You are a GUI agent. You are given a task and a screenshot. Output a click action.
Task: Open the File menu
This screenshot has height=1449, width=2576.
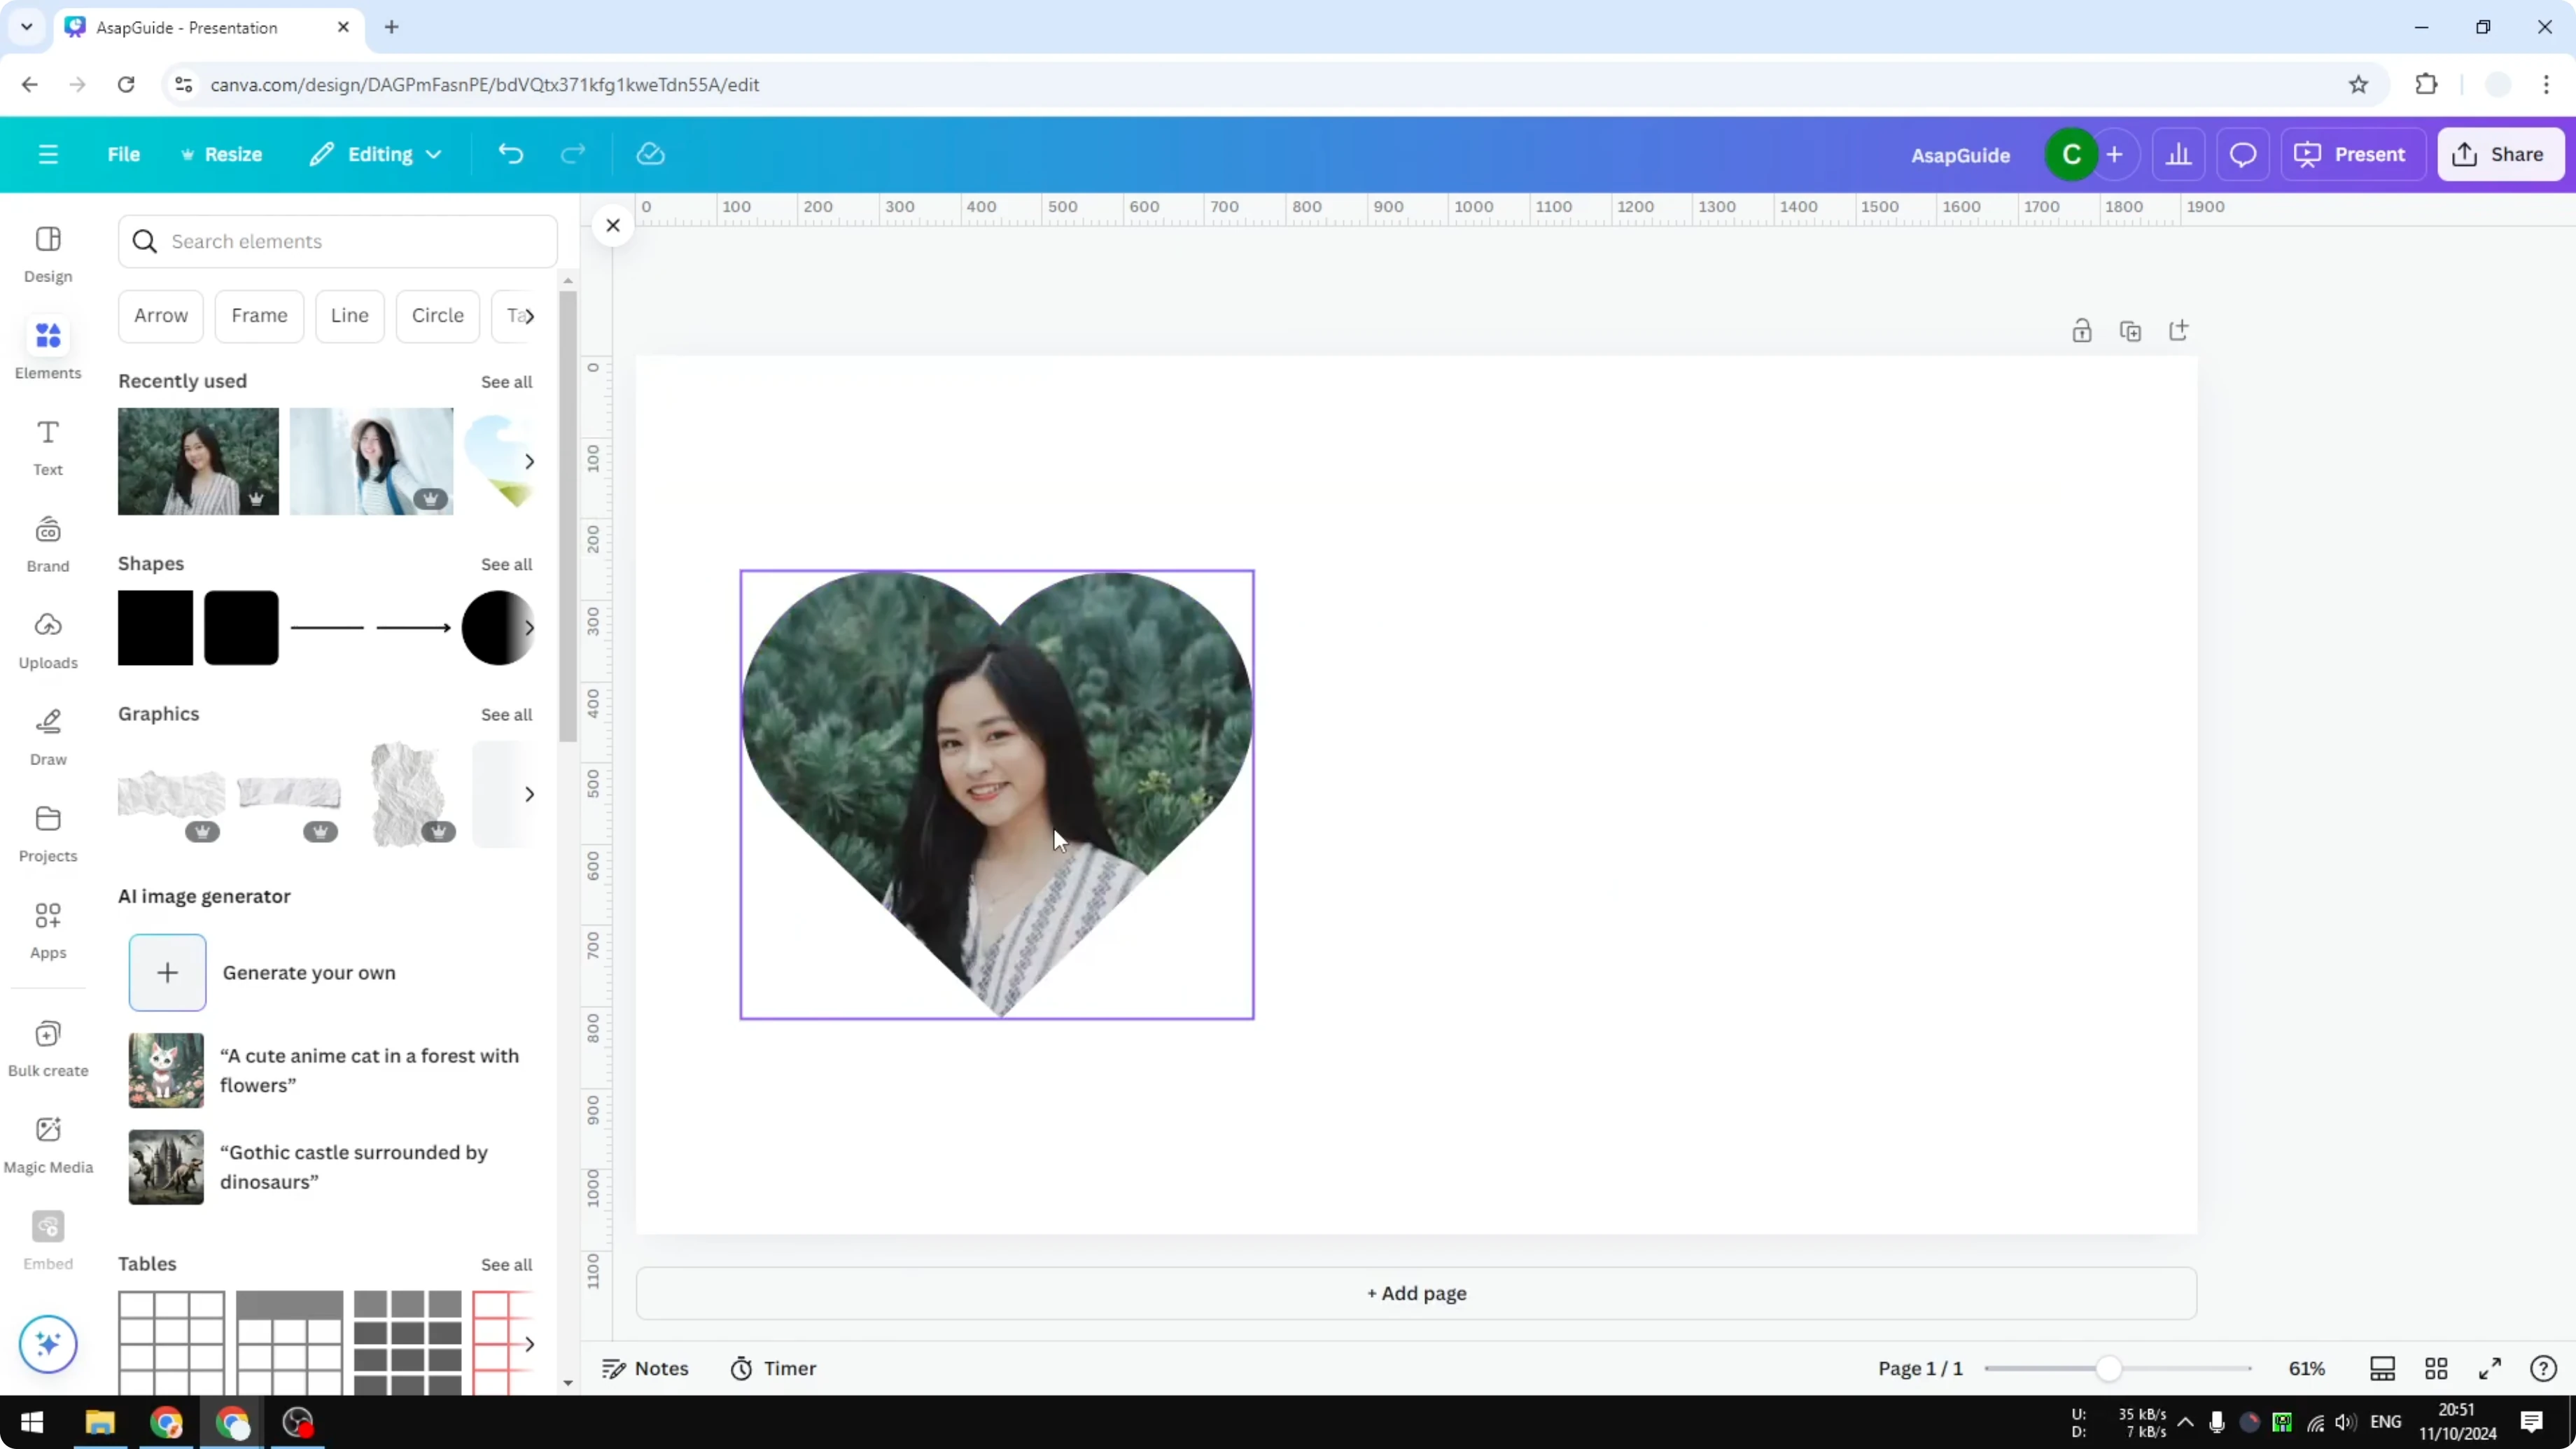coord(124,154)
